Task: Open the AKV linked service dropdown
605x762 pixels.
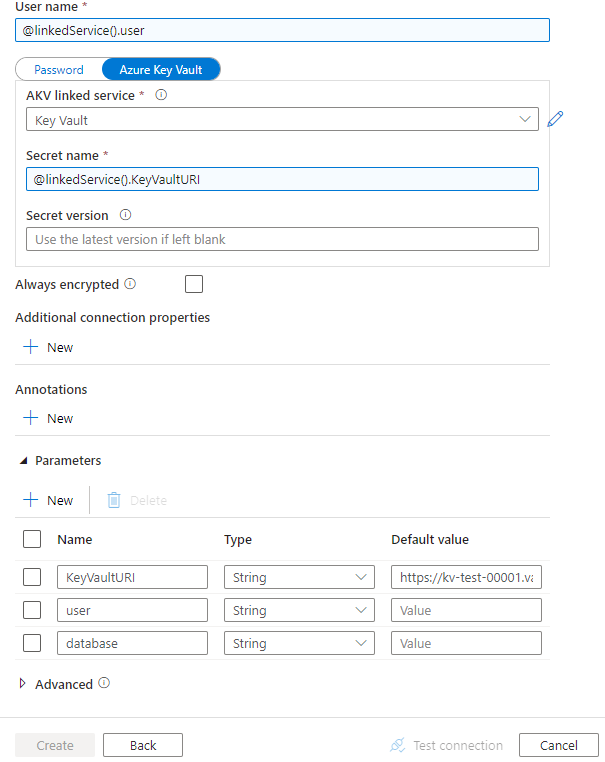Action: (282, 120)
